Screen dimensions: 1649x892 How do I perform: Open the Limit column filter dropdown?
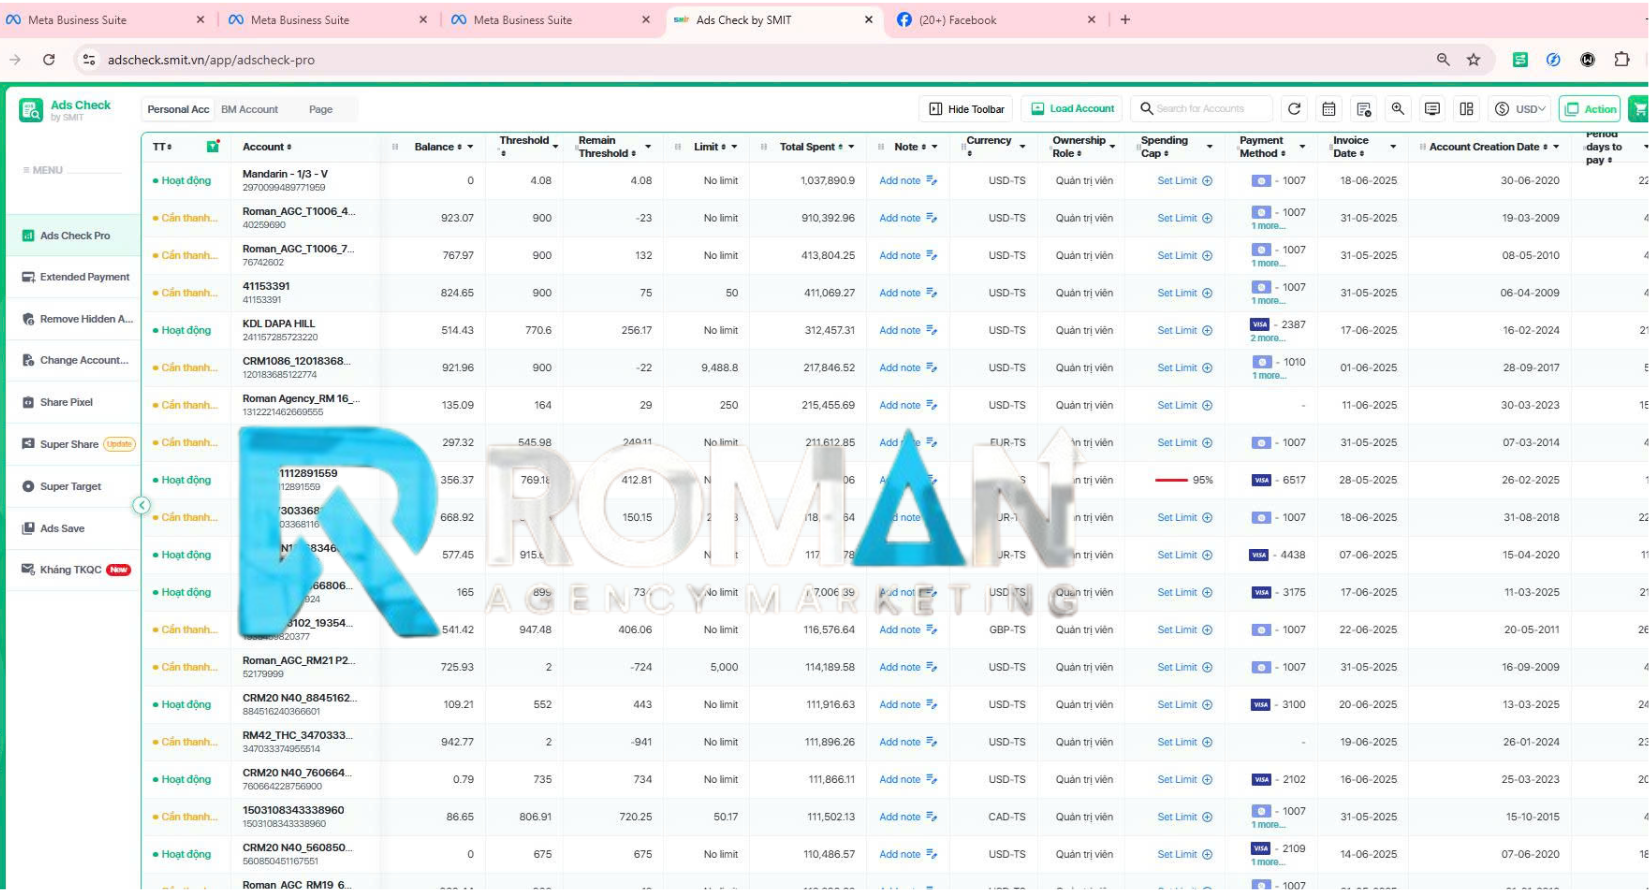click(x=734, y=147)
